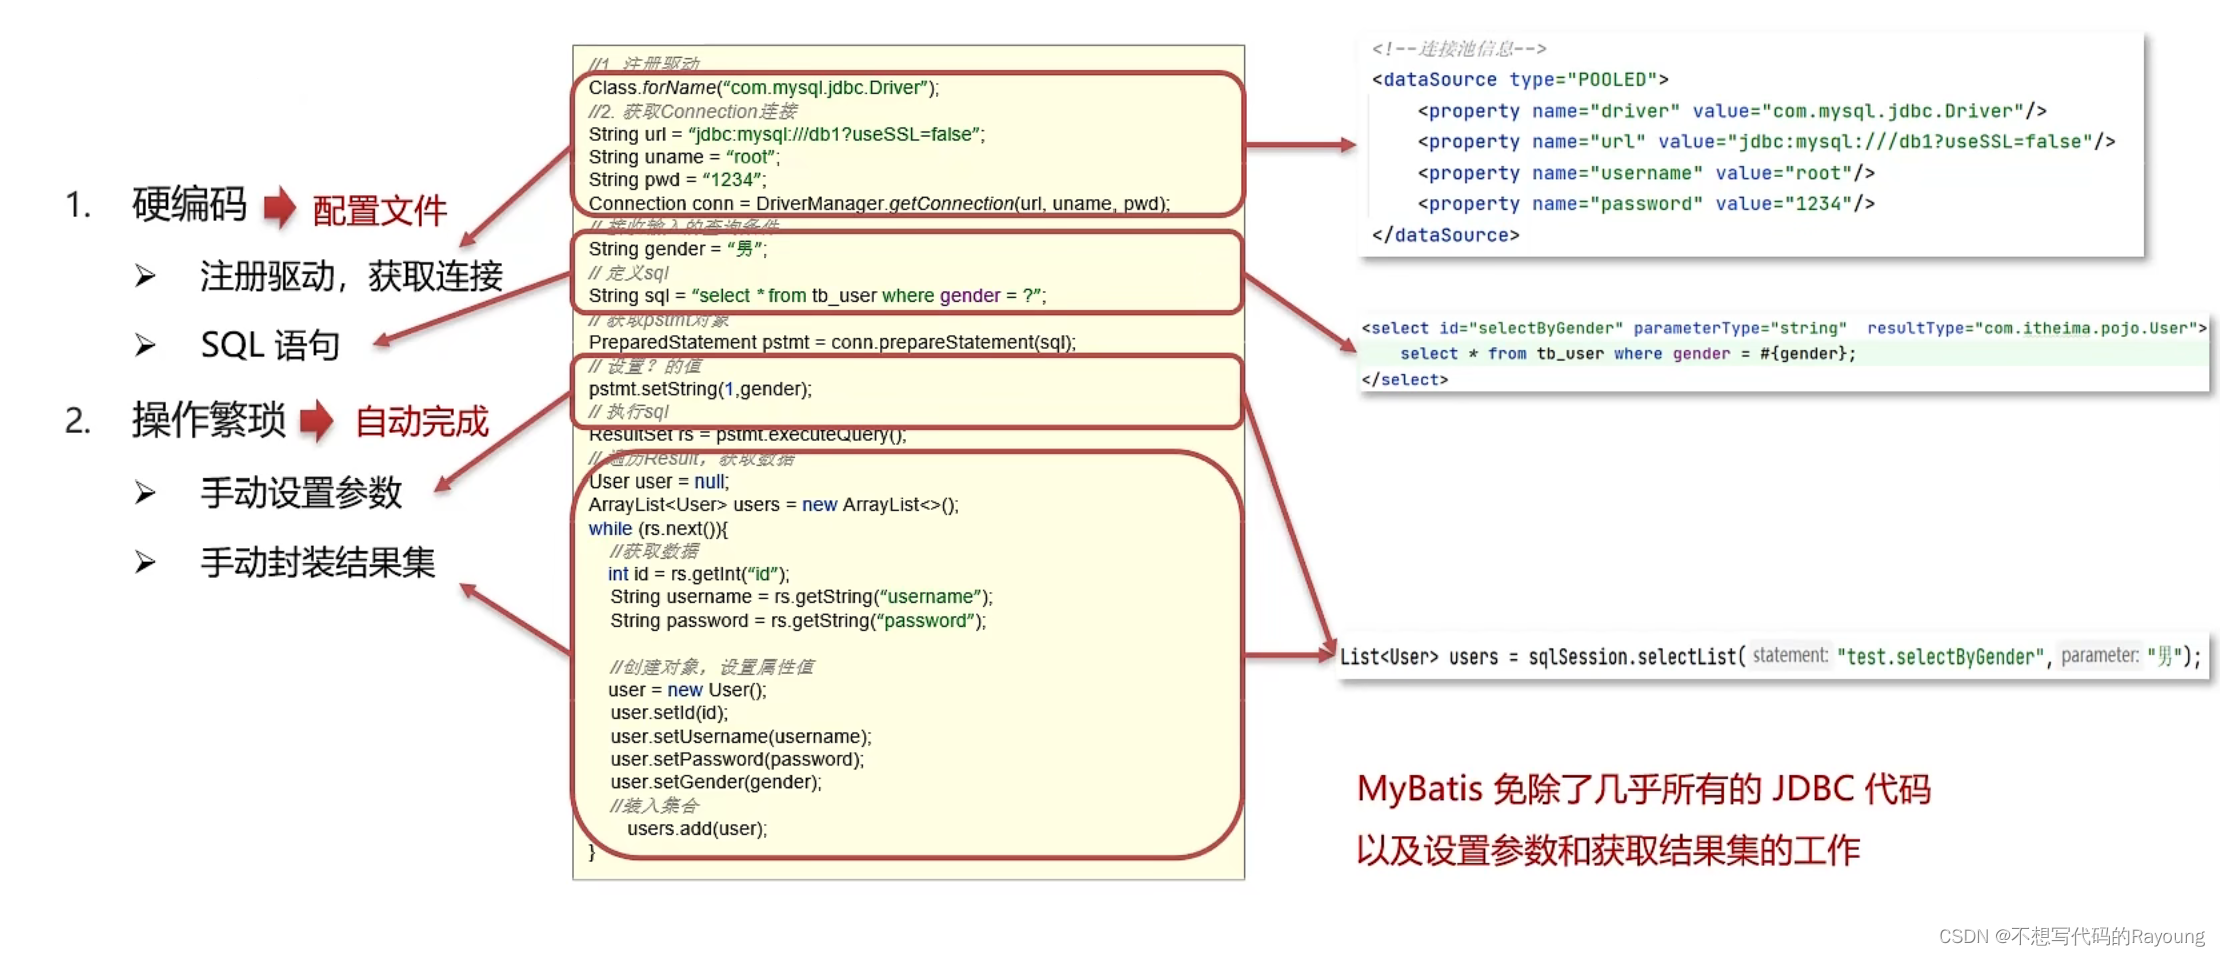Click the line "user.setPassword(password);"
2220x956 pixels.
click(x=737, y=760)
